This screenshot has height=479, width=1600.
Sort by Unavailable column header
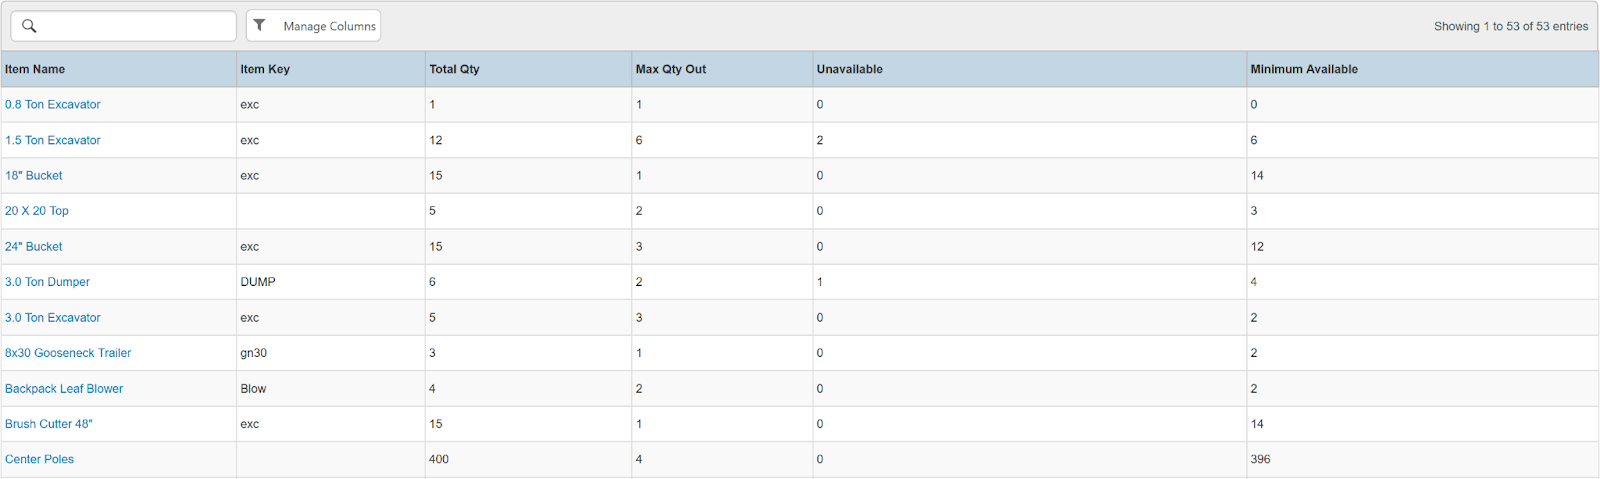[849, 69]
